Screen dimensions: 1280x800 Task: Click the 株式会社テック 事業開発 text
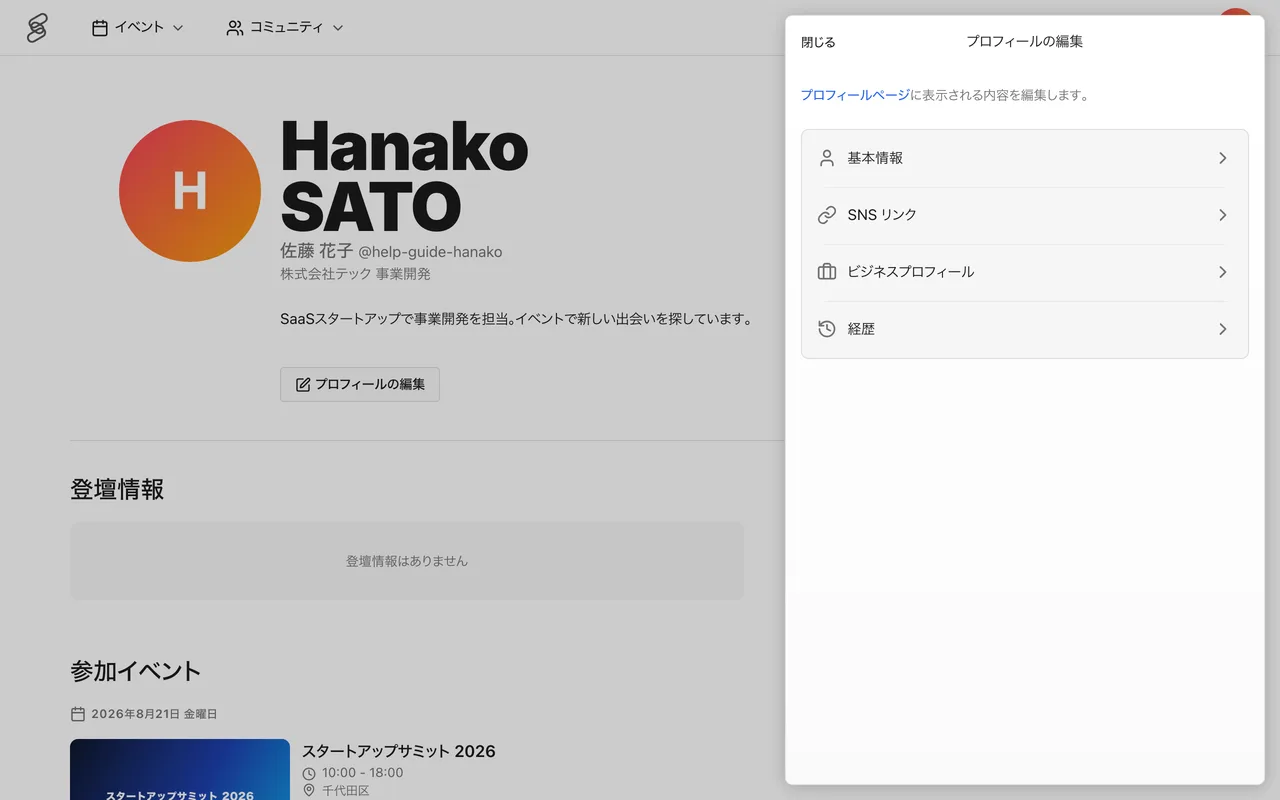(356, 274)
